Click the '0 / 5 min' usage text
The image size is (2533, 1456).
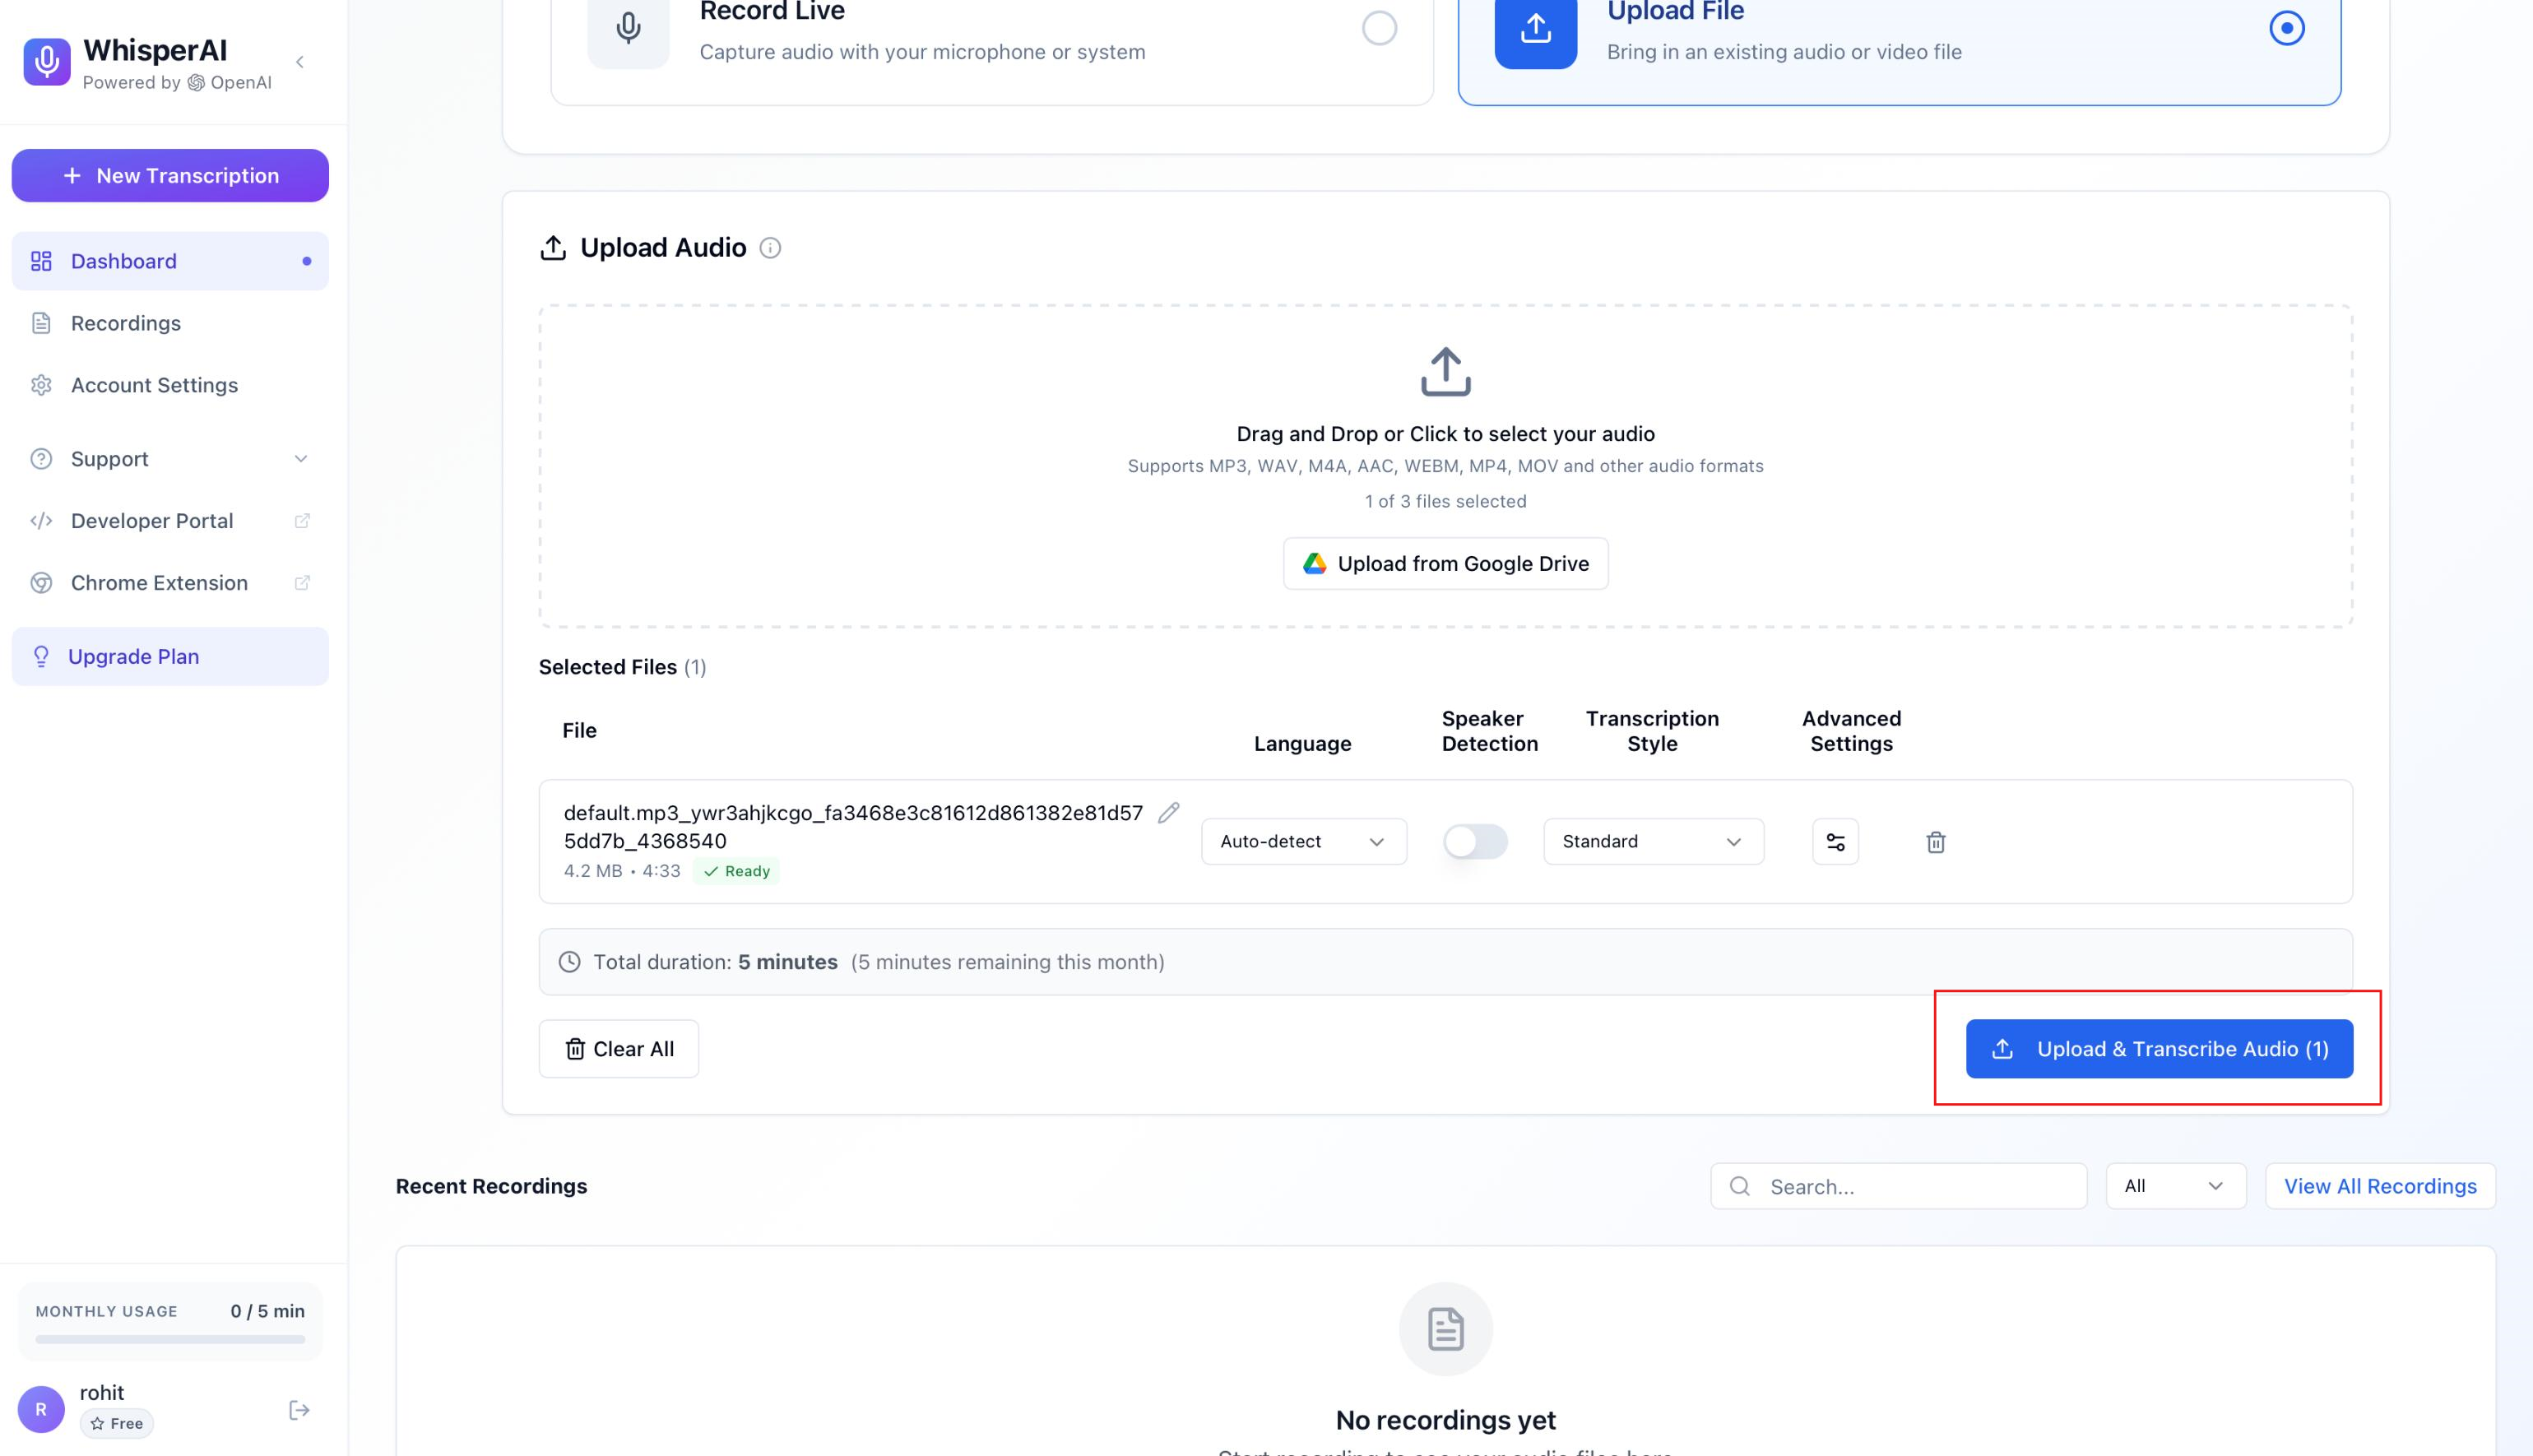(x=267, y=1311)
